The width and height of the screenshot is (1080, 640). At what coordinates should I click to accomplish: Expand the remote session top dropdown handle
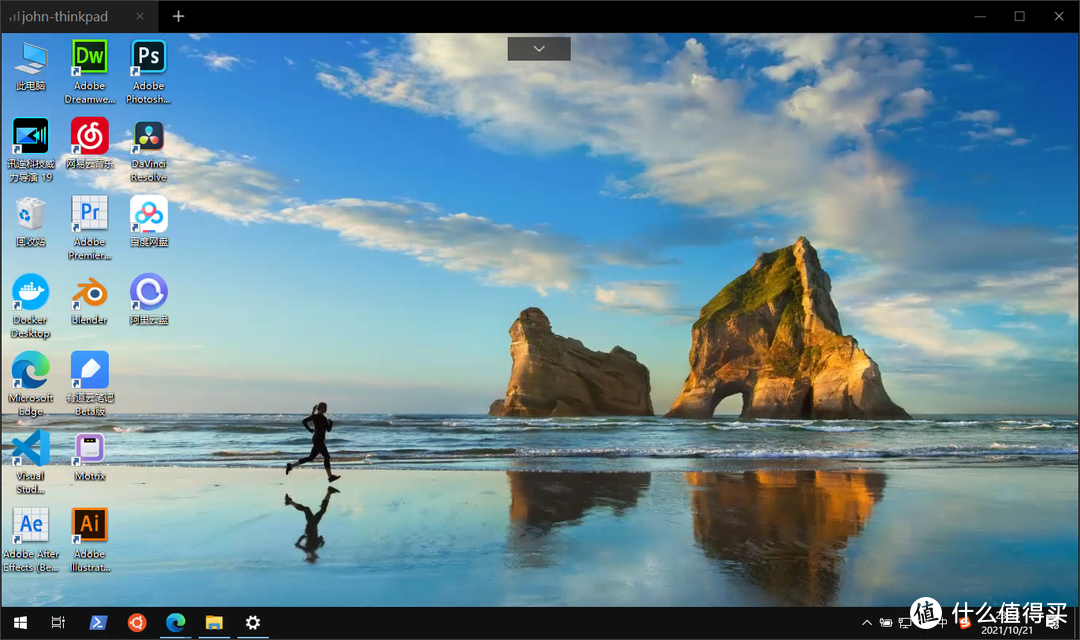[x=539, y=49]
